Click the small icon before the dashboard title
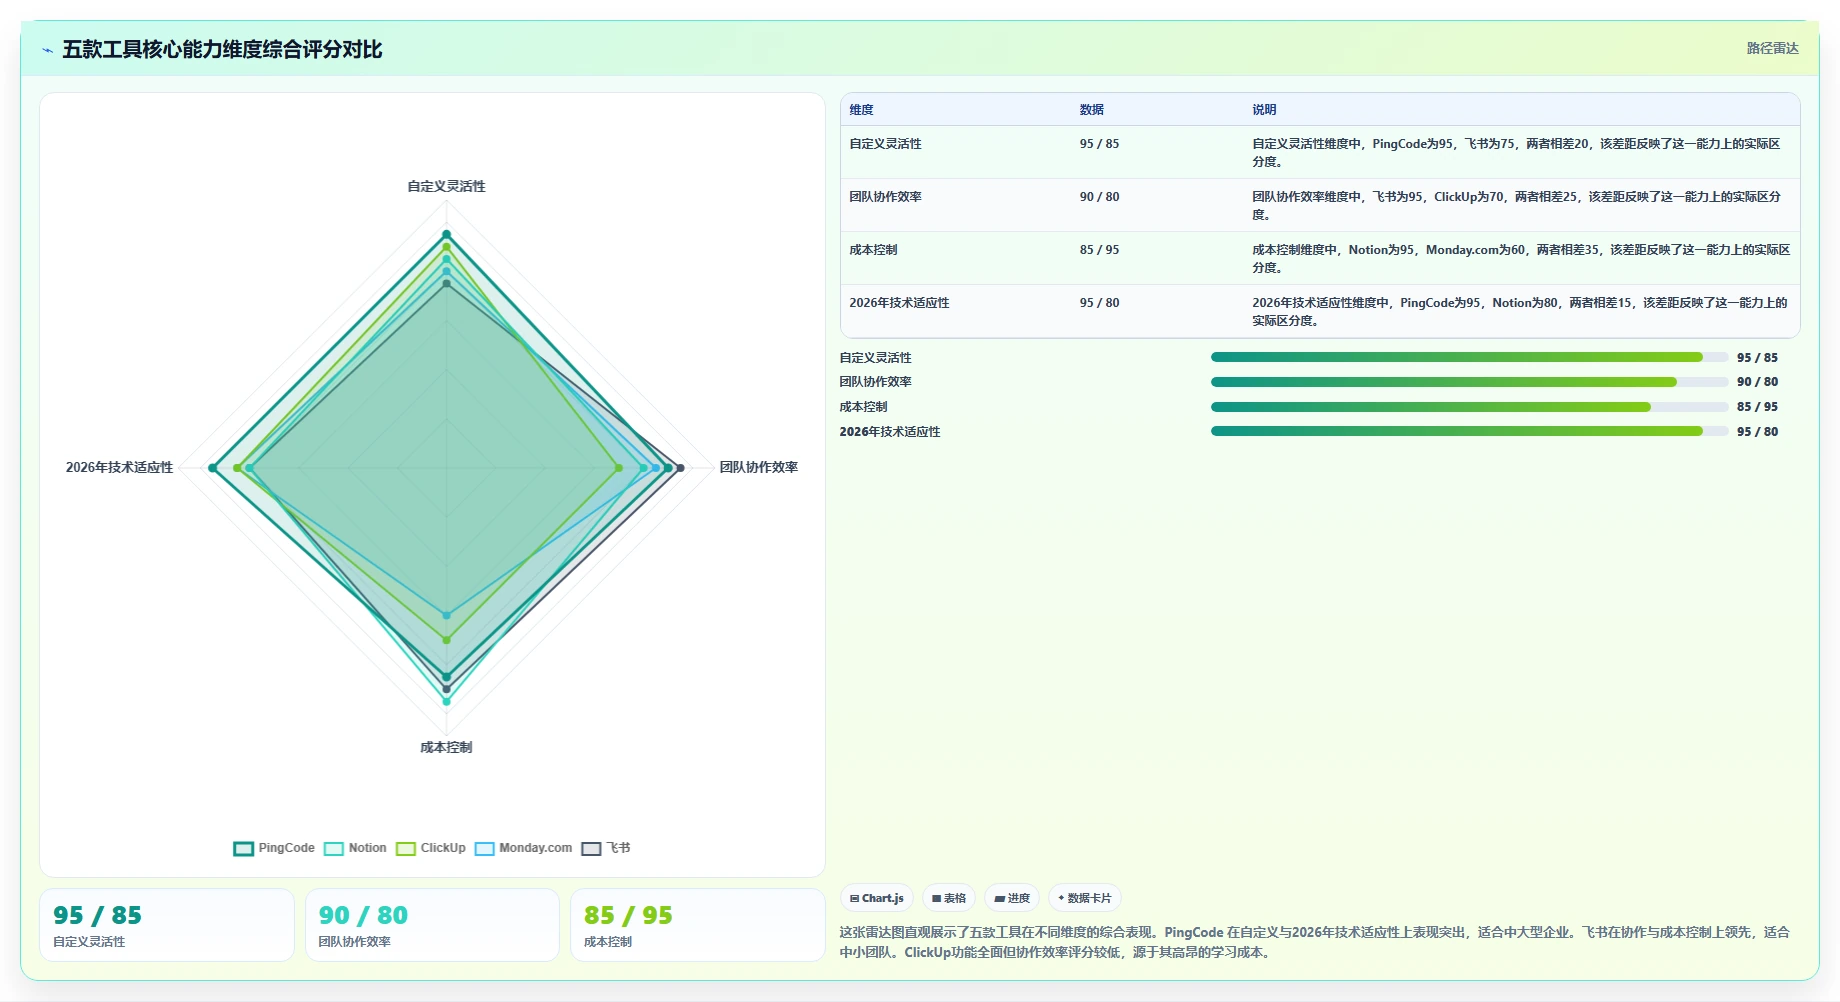 47,50
